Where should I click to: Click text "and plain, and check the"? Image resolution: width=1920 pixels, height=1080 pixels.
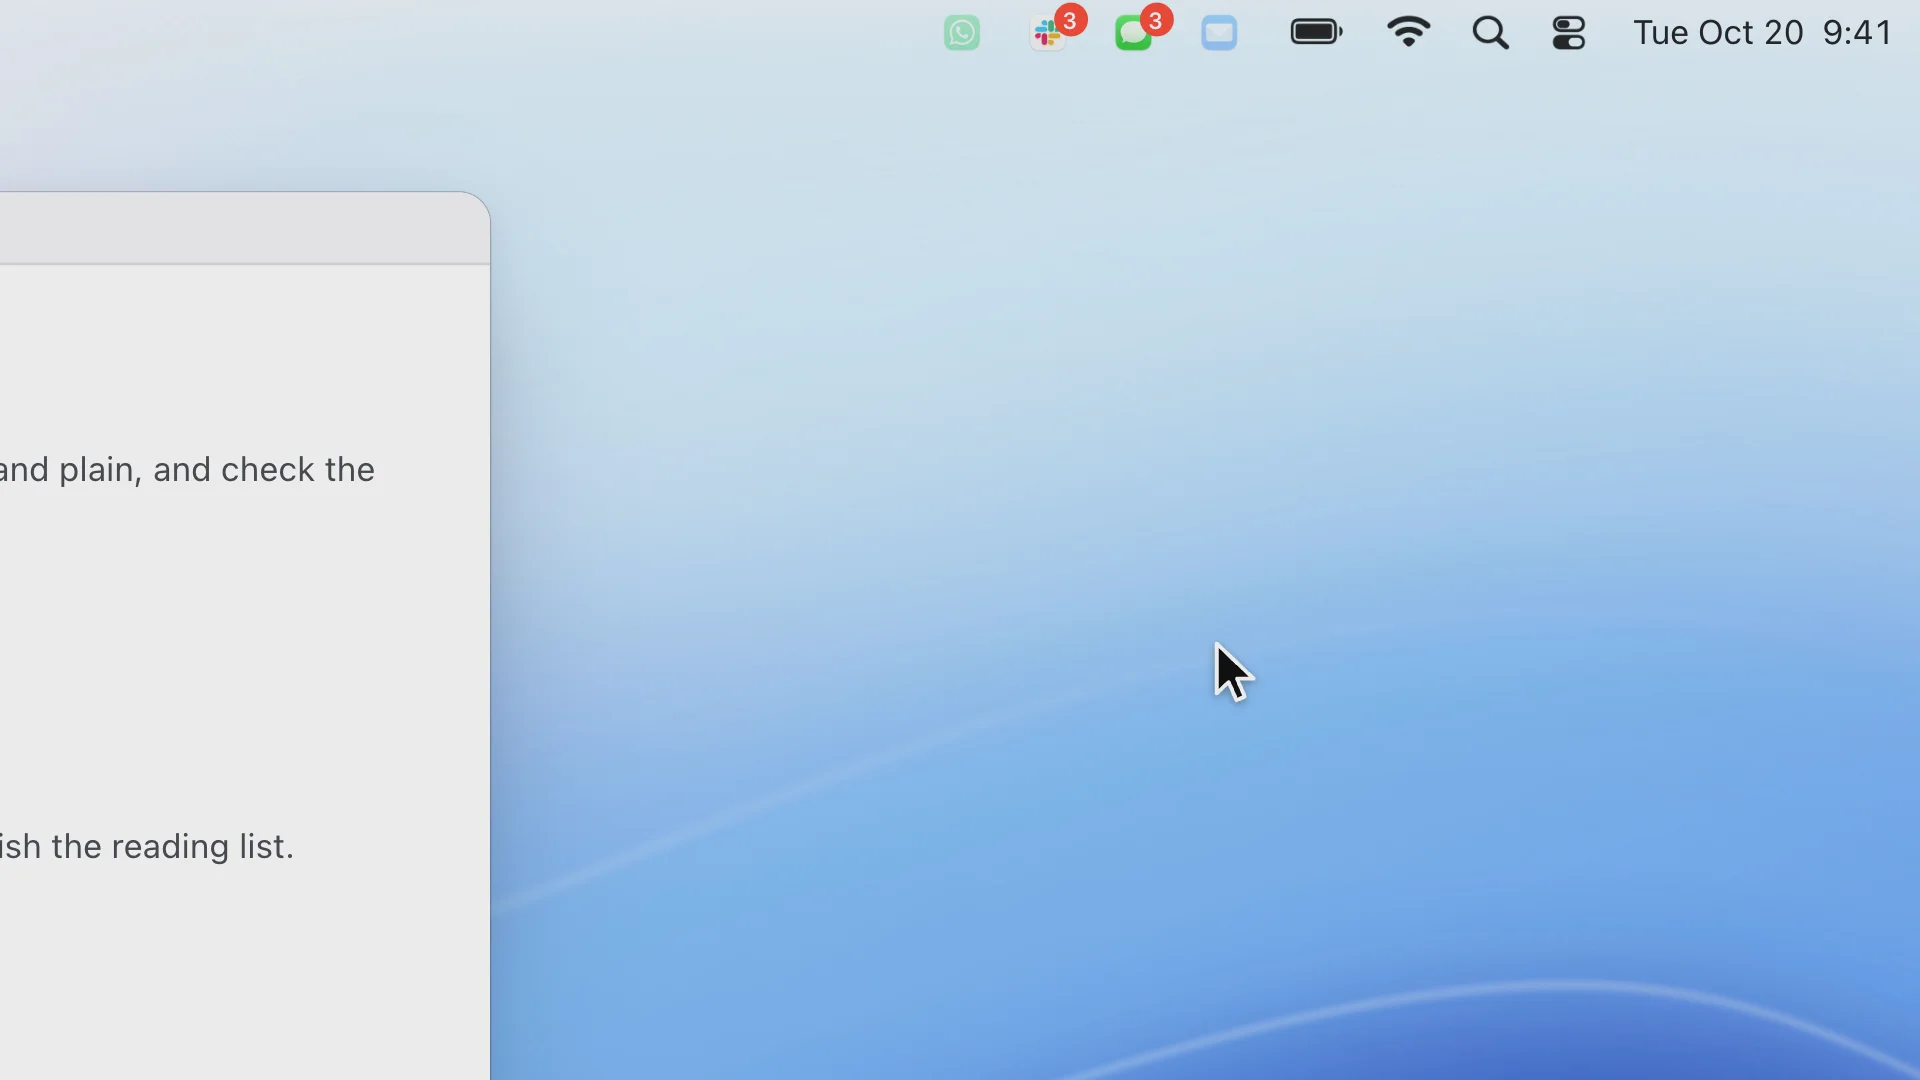tap(187, 470)
